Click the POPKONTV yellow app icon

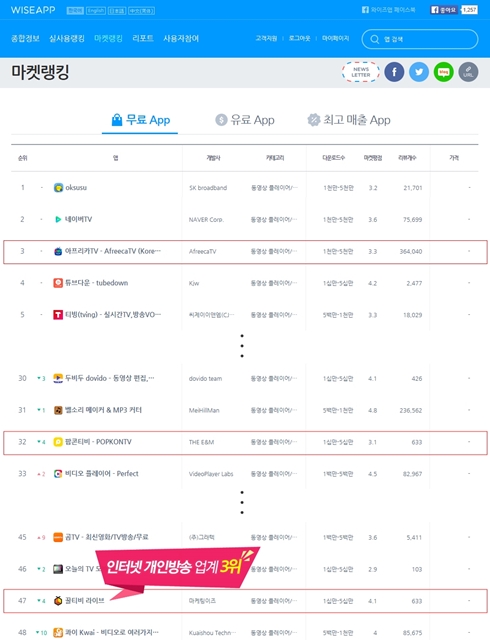coord(58,442)
